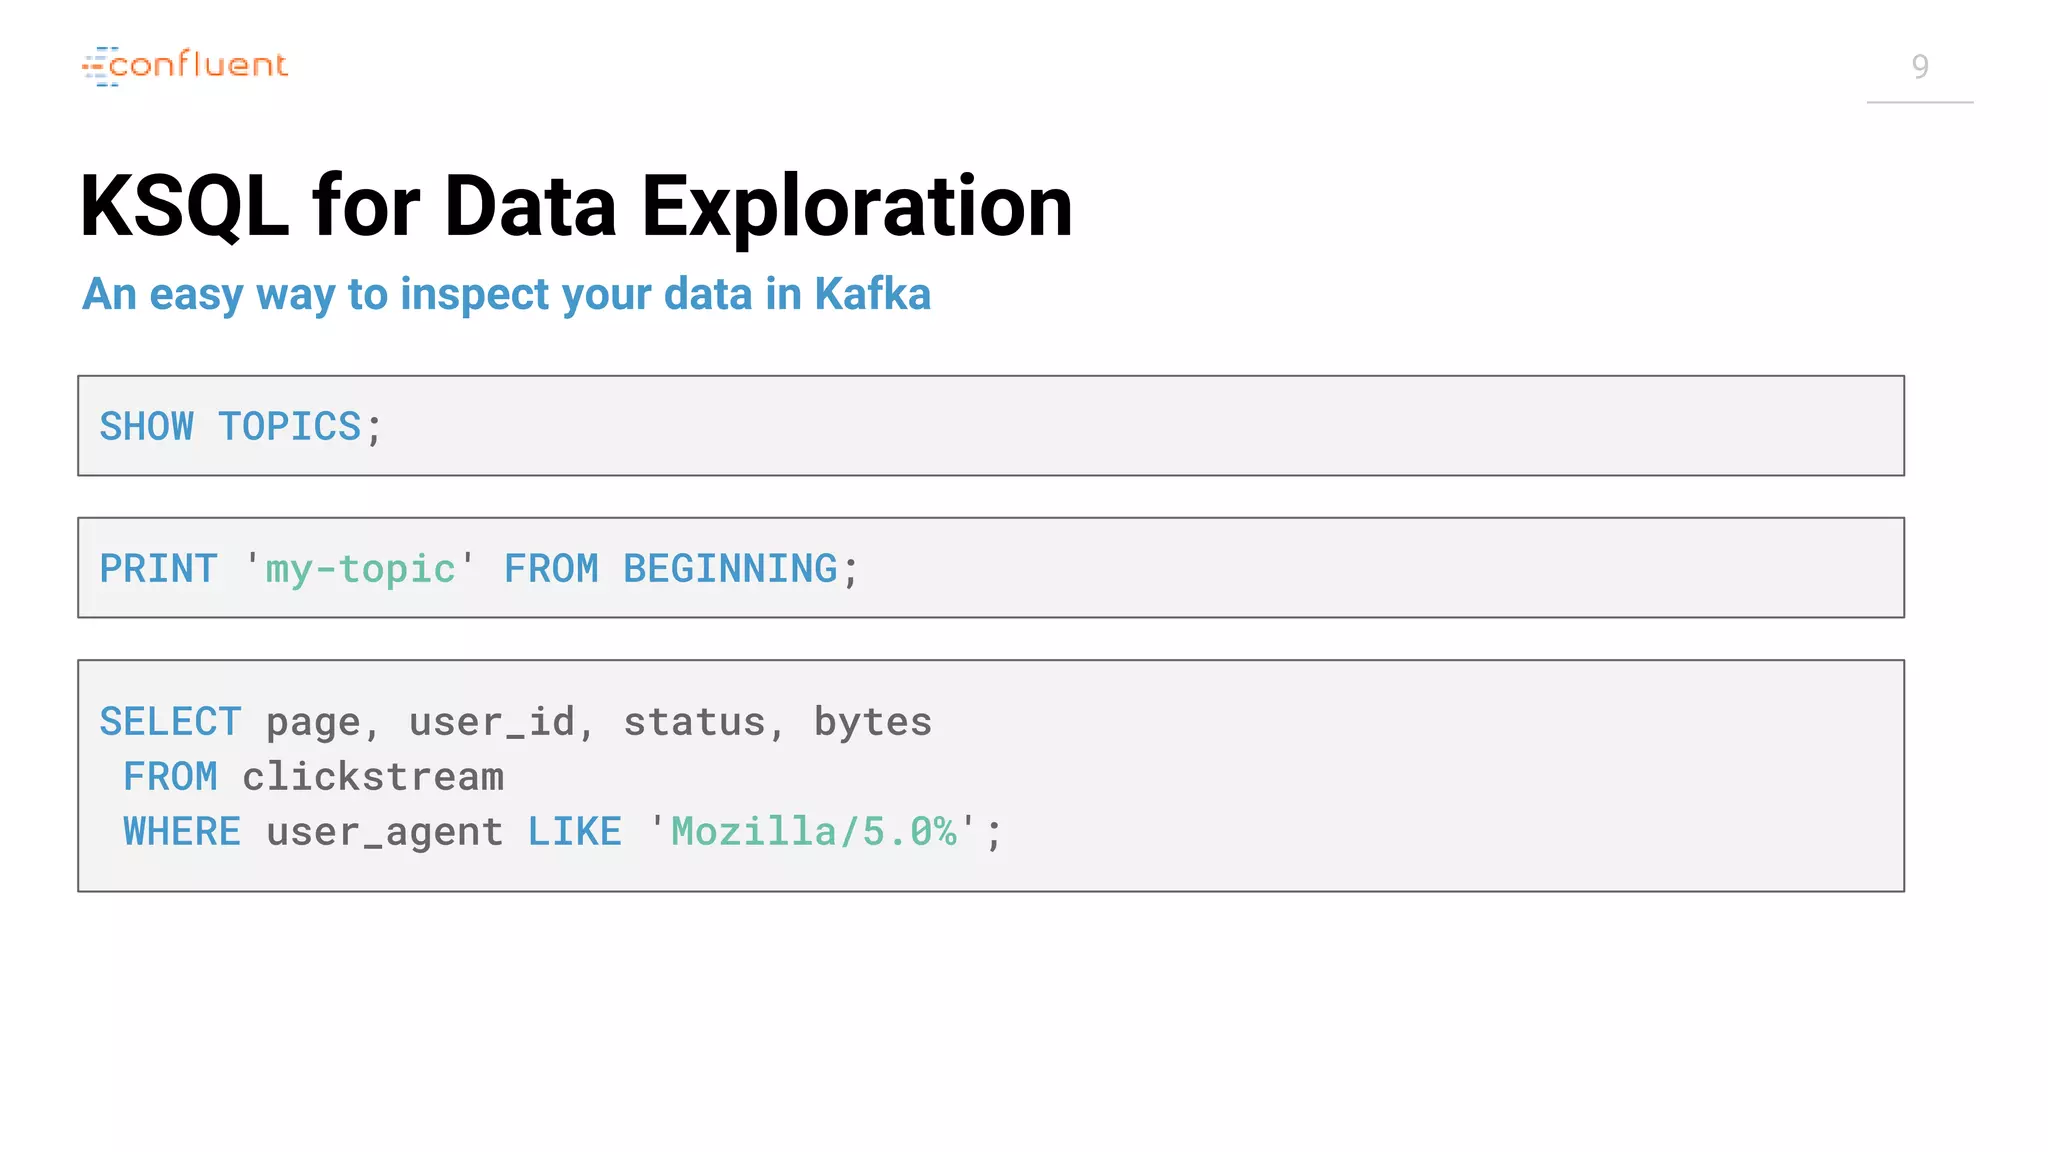Click the 'SHOW TOPICS;' code statement
Image resolution: width=2048 pixels, height=1152 pixels.
(241, 427)
